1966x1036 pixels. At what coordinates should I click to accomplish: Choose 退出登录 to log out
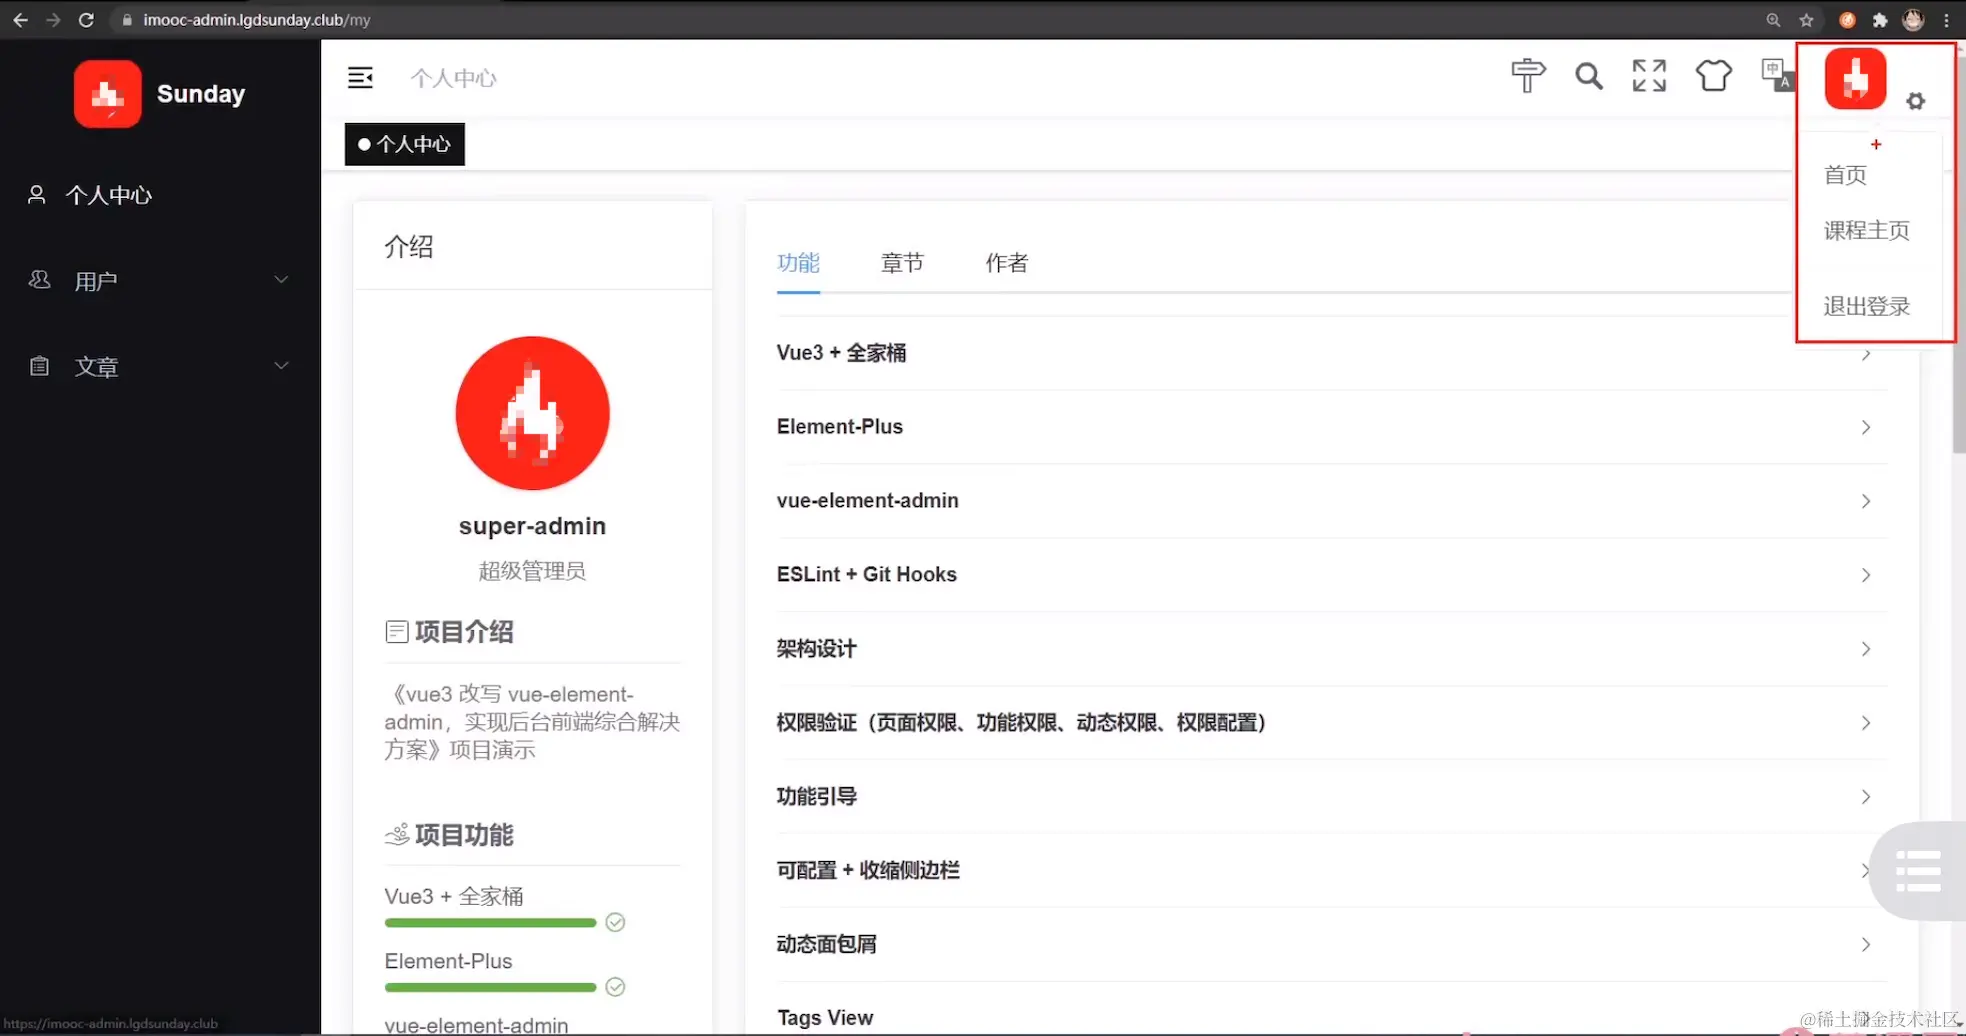1866,306
